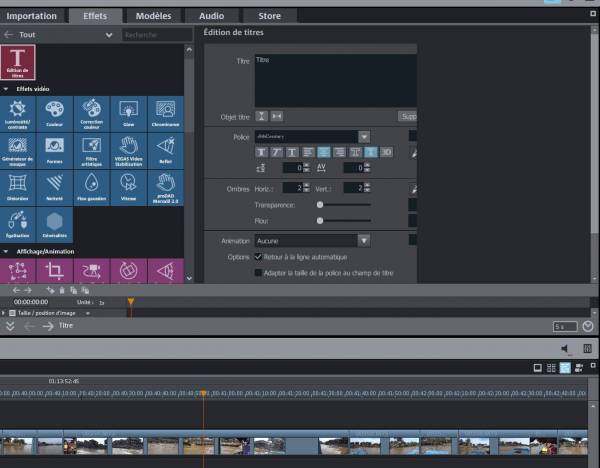This screenshot has height=468, width=600.
Task: Open the Audio tab
Action: (x=211, y=16)
